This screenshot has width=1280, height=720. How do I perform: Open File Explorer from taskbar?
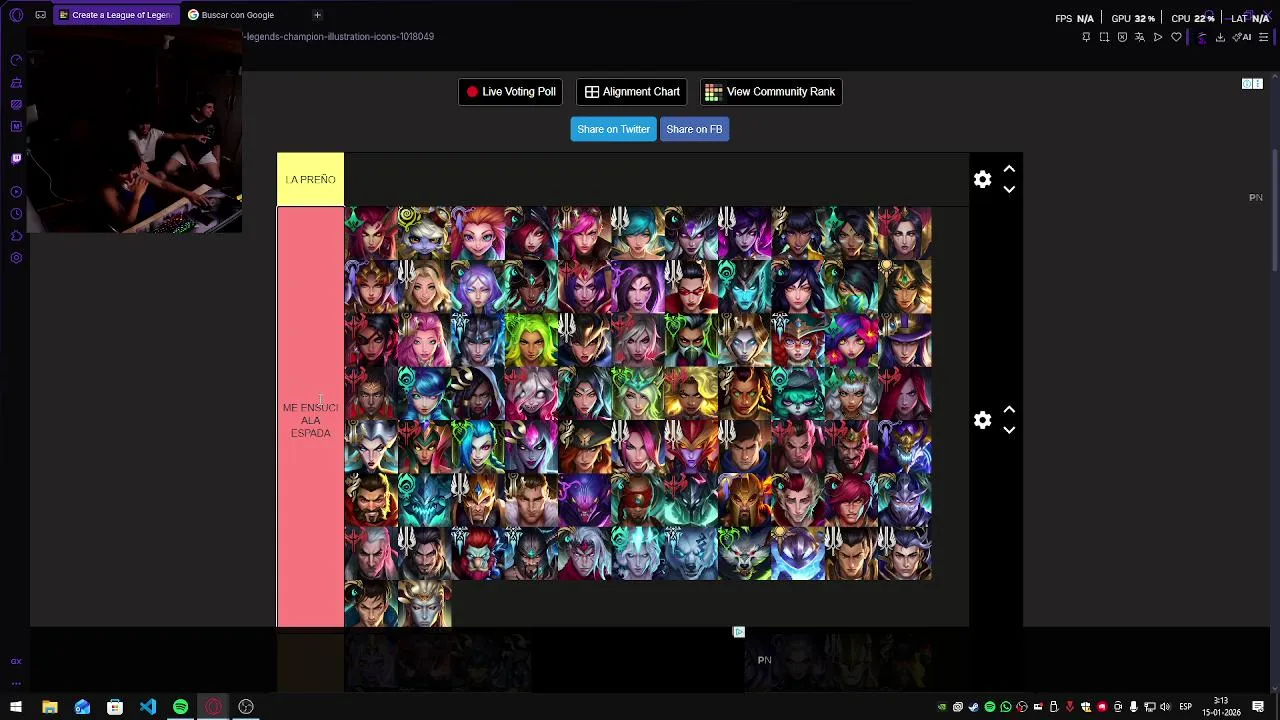49,707
